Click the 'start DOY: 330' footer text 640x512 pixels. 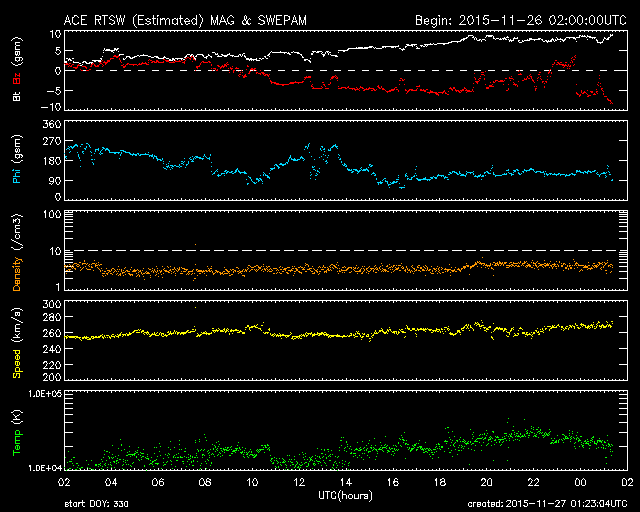point(96,504)
